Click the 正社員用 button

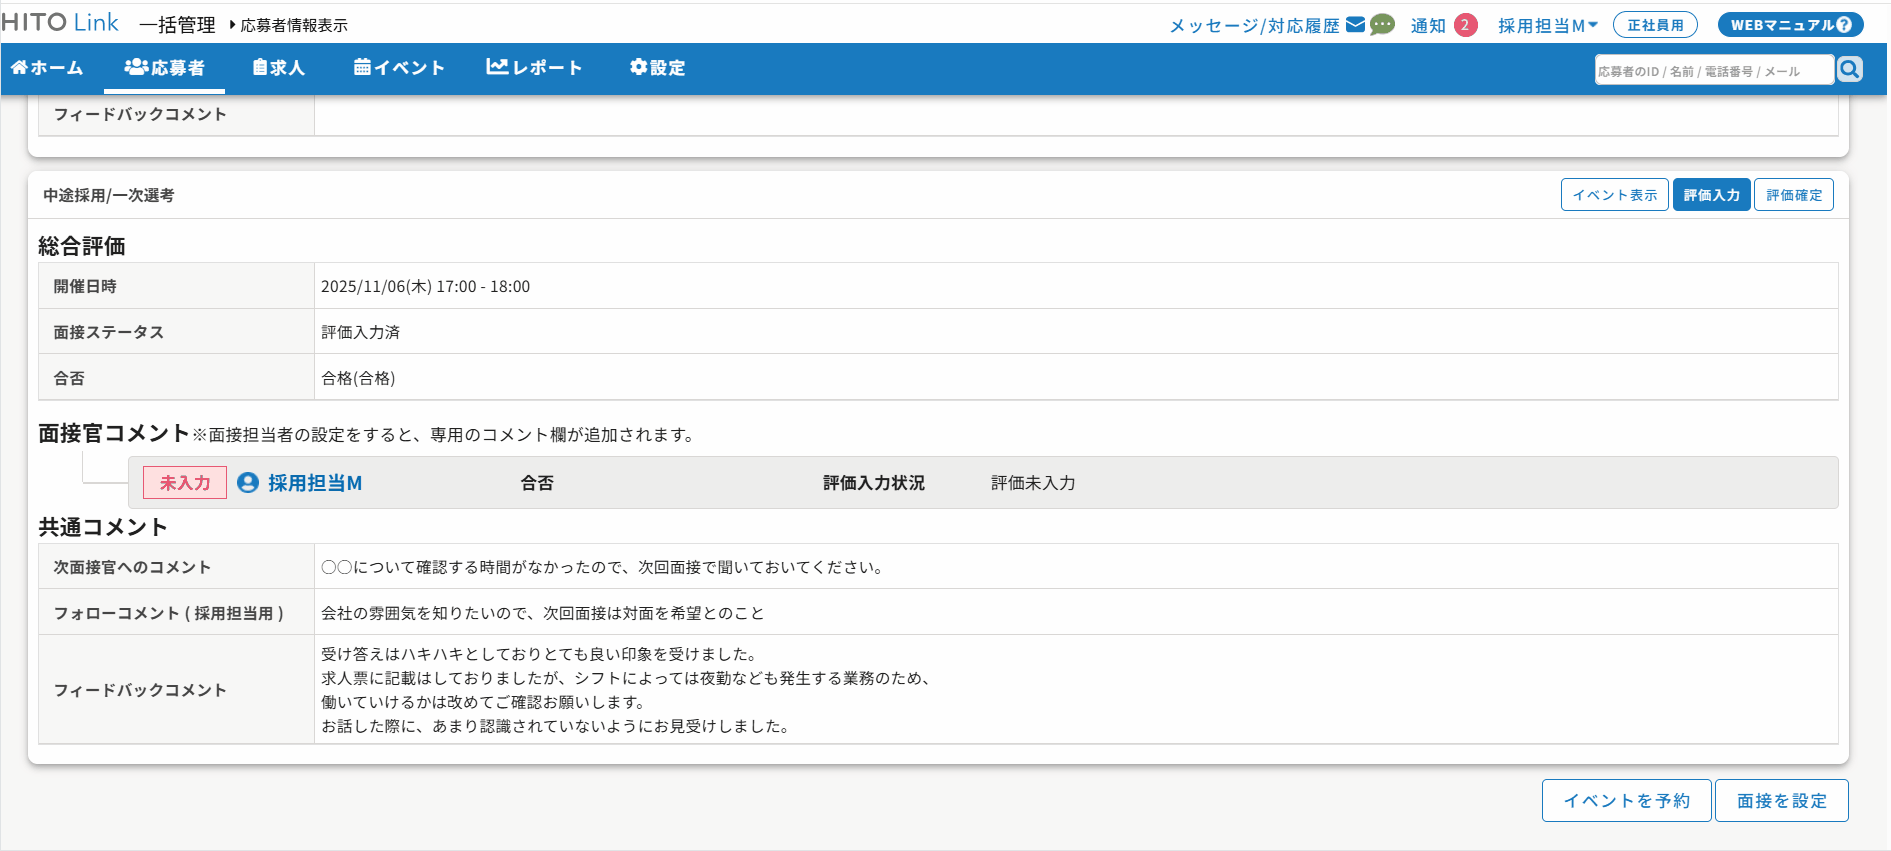click(1655, 25)
